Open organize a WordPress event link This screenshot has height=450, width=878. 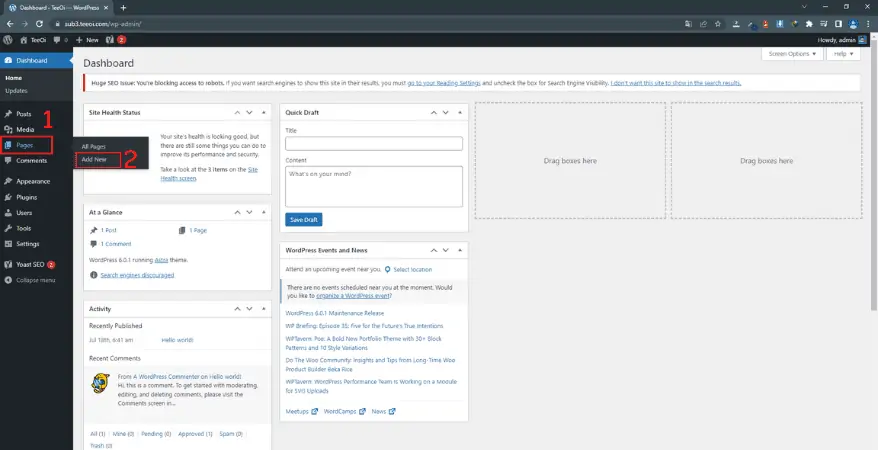pos(353,296)
